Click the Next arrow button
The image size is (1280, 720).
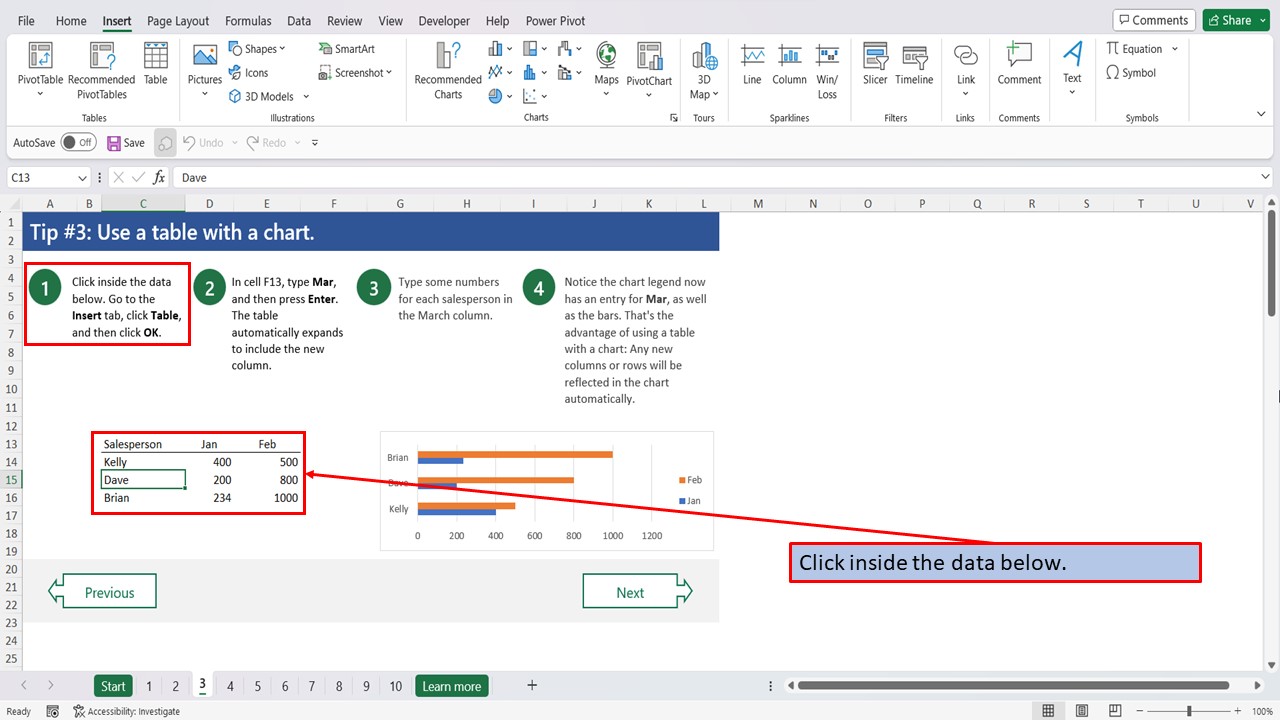point(637,592)
